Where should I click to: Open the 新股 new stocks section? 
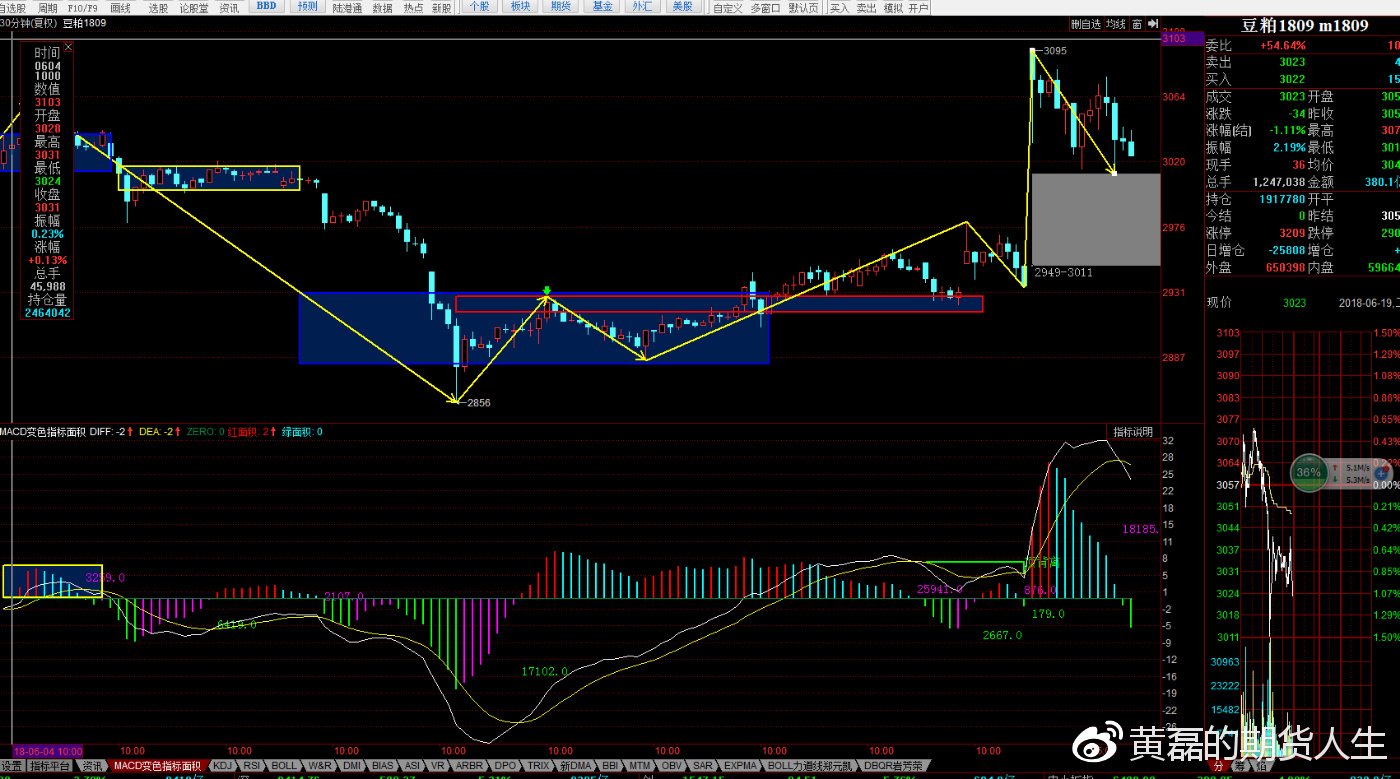click(442, 7)
